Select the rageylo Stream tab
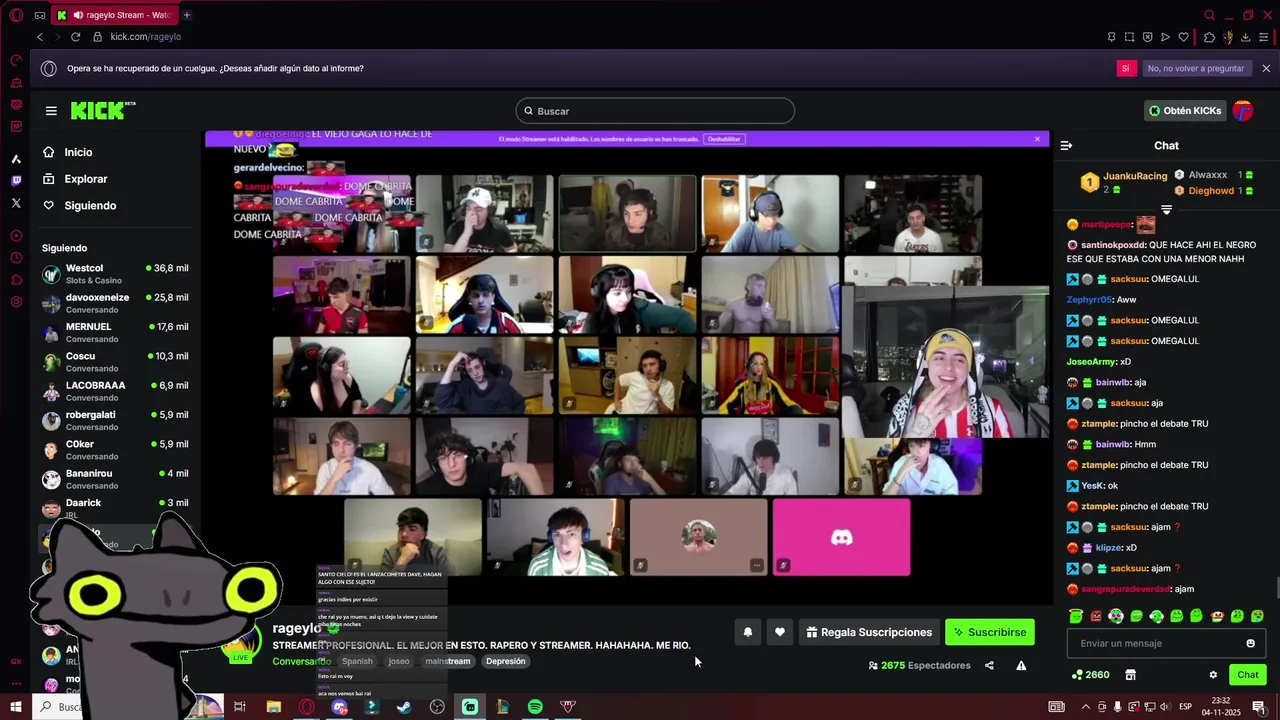The width and height of the screenshot is (1280, 720). click(x=117, y=15)
